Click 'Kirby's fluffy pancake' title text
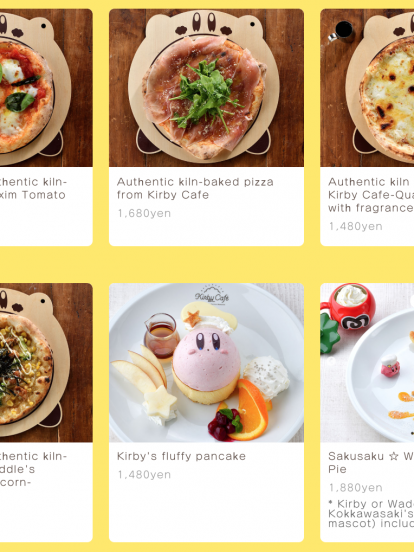Image resolution: width=414 pixels, height=552 pixels. (x=181, y=456)
